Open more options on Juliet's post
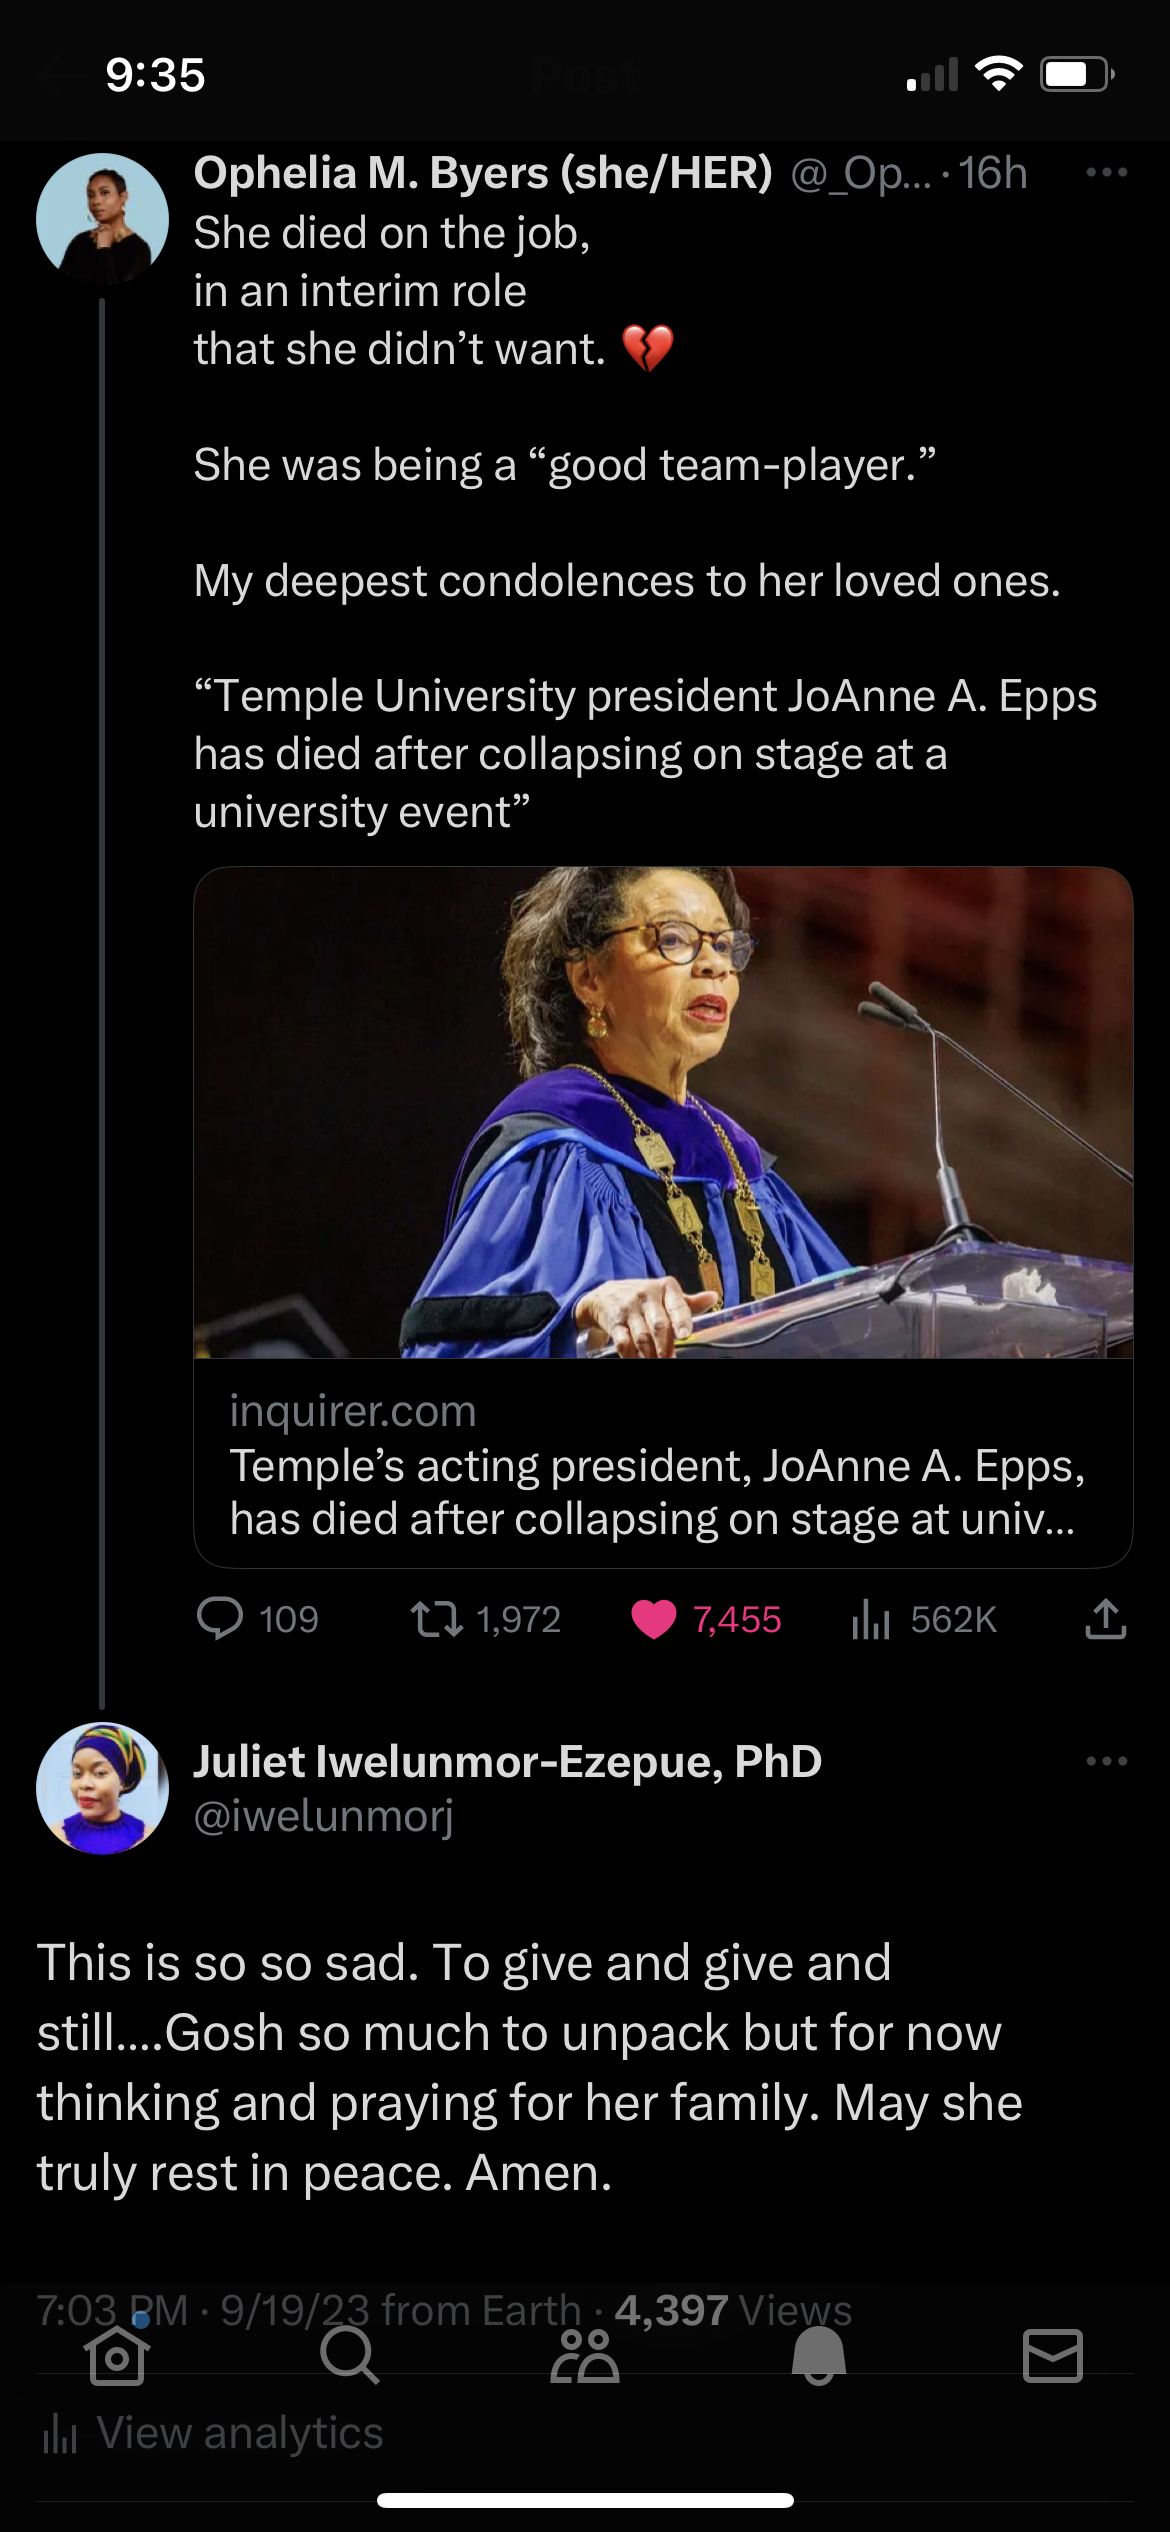1170x2532 pixels. click(x=1106, y=1761)
